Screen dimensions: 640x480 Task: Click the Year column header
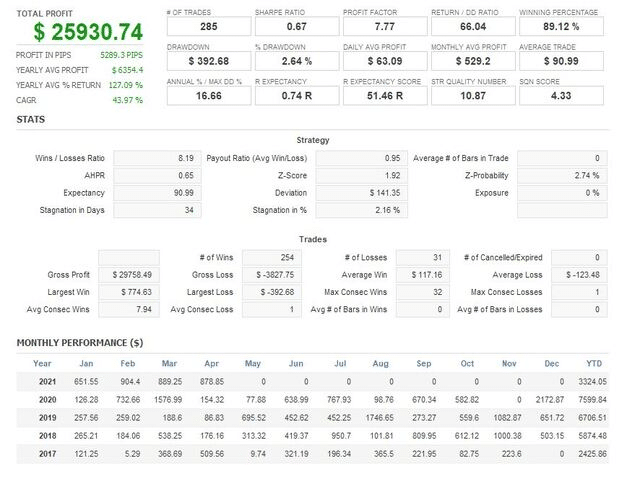(x=42, y=363)
